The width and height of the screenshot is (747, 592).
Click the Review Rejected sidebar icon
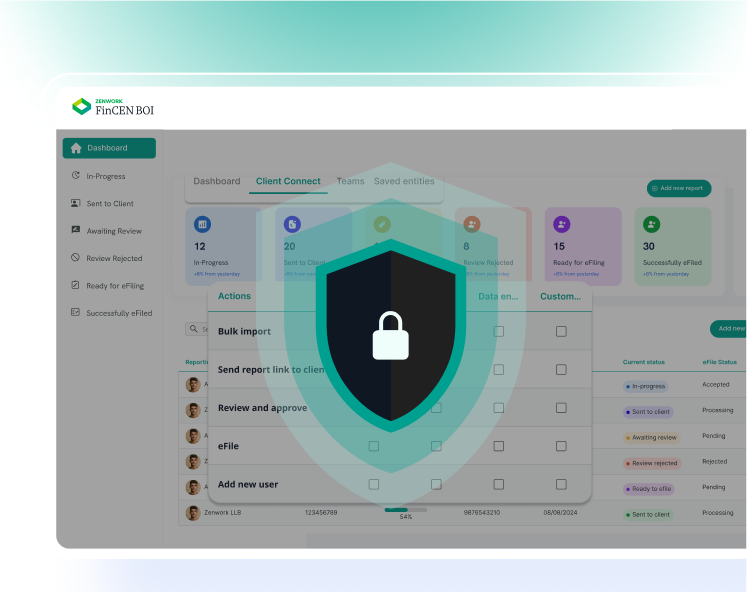click(75, 257)
